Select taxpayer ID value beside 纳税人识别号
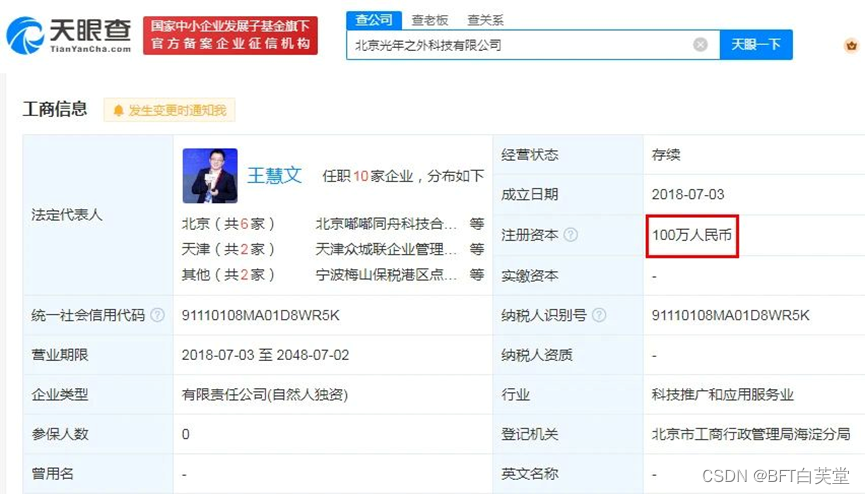 coord(730,315)
